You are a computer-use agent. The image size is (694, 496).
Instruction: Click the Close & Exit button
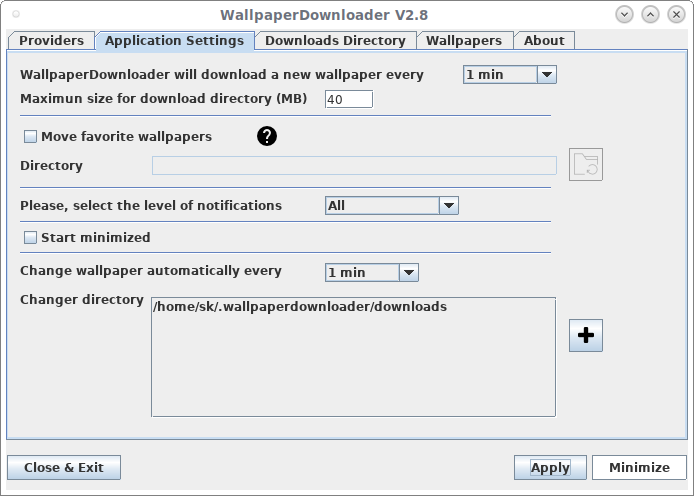[64, 468]
